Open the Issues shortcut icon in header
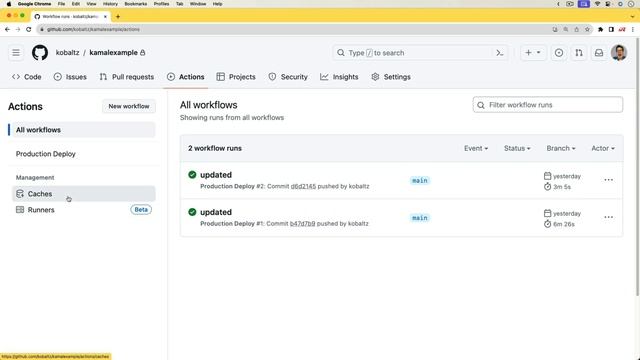The image size is (640, 360). click(x=559, y=53)
